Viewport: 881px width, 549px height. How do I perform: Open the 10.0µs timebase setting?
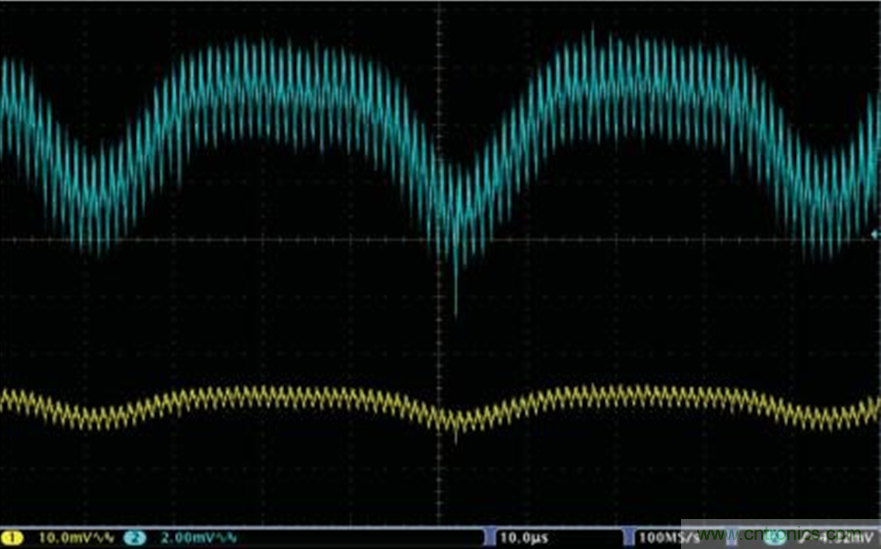tap(518, 538)
